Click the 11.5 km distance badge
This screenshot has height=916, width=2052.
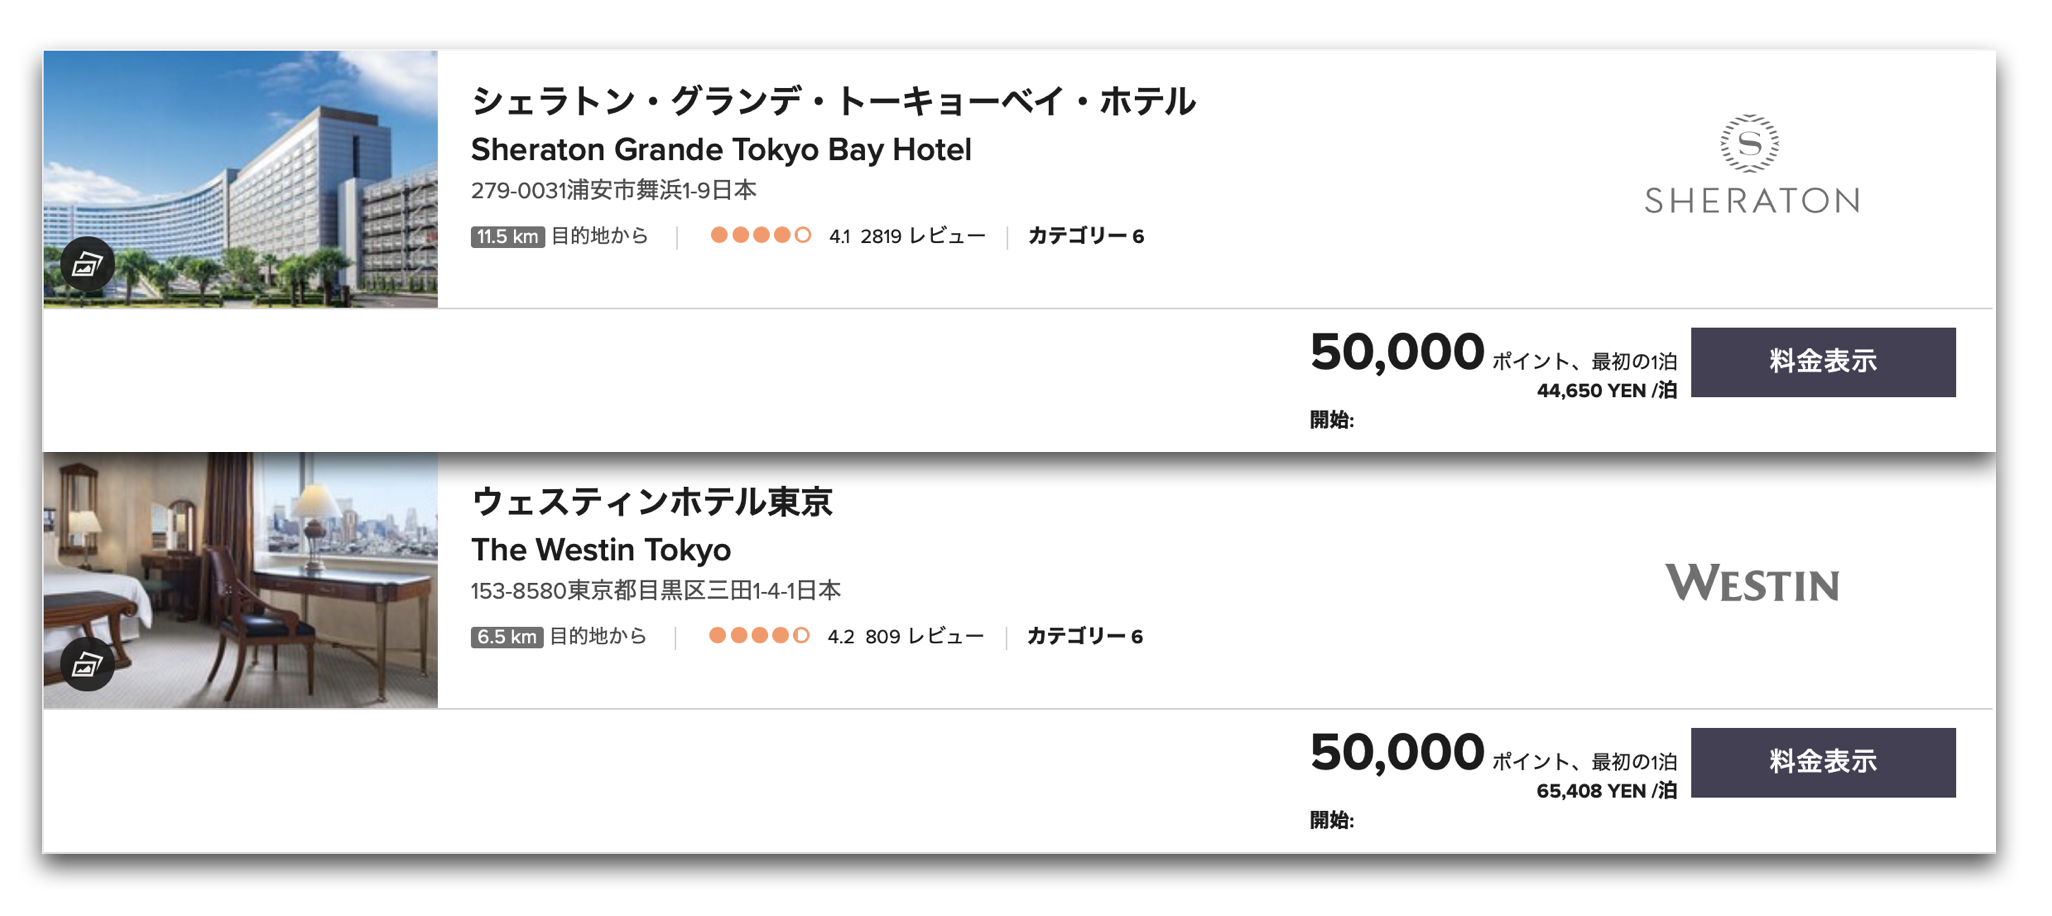[507, 237]
